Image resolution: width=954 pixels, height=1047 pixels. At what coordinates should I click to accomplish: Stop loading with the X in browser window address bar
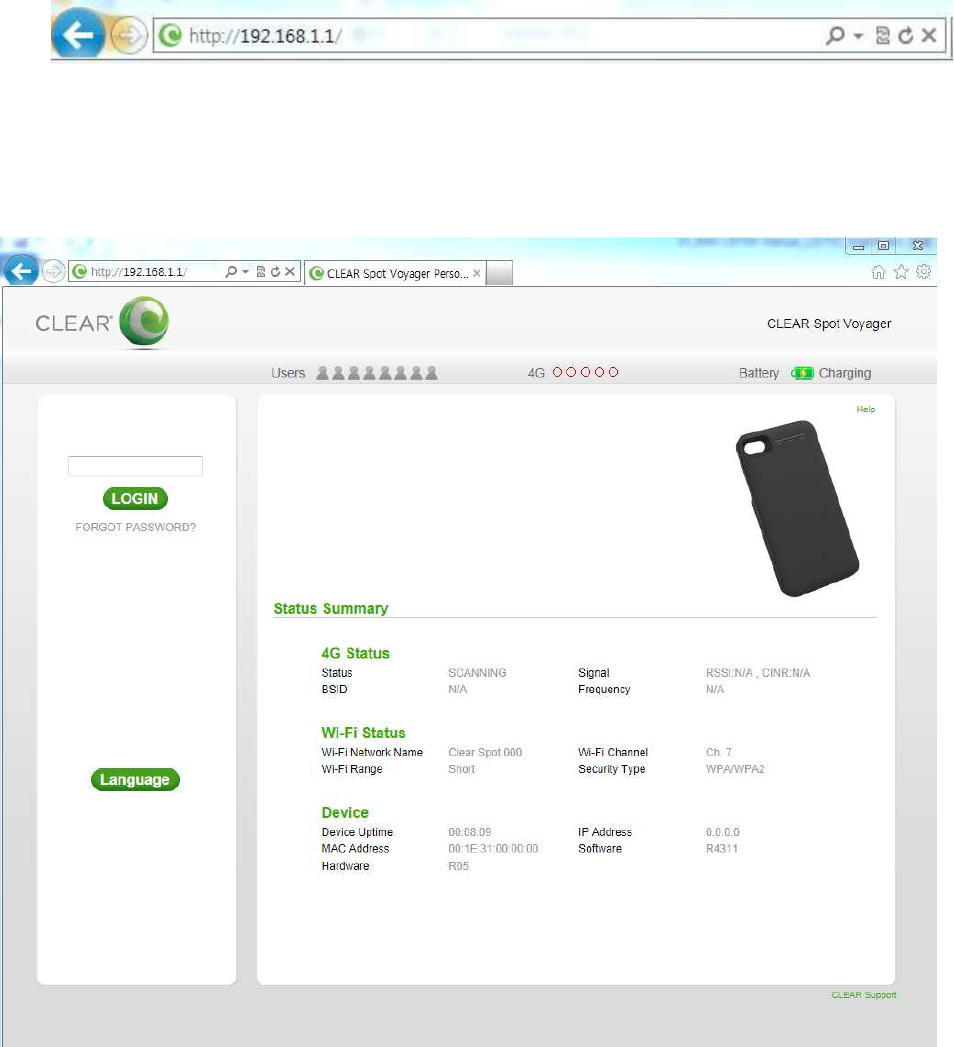[x=290, y=272]
